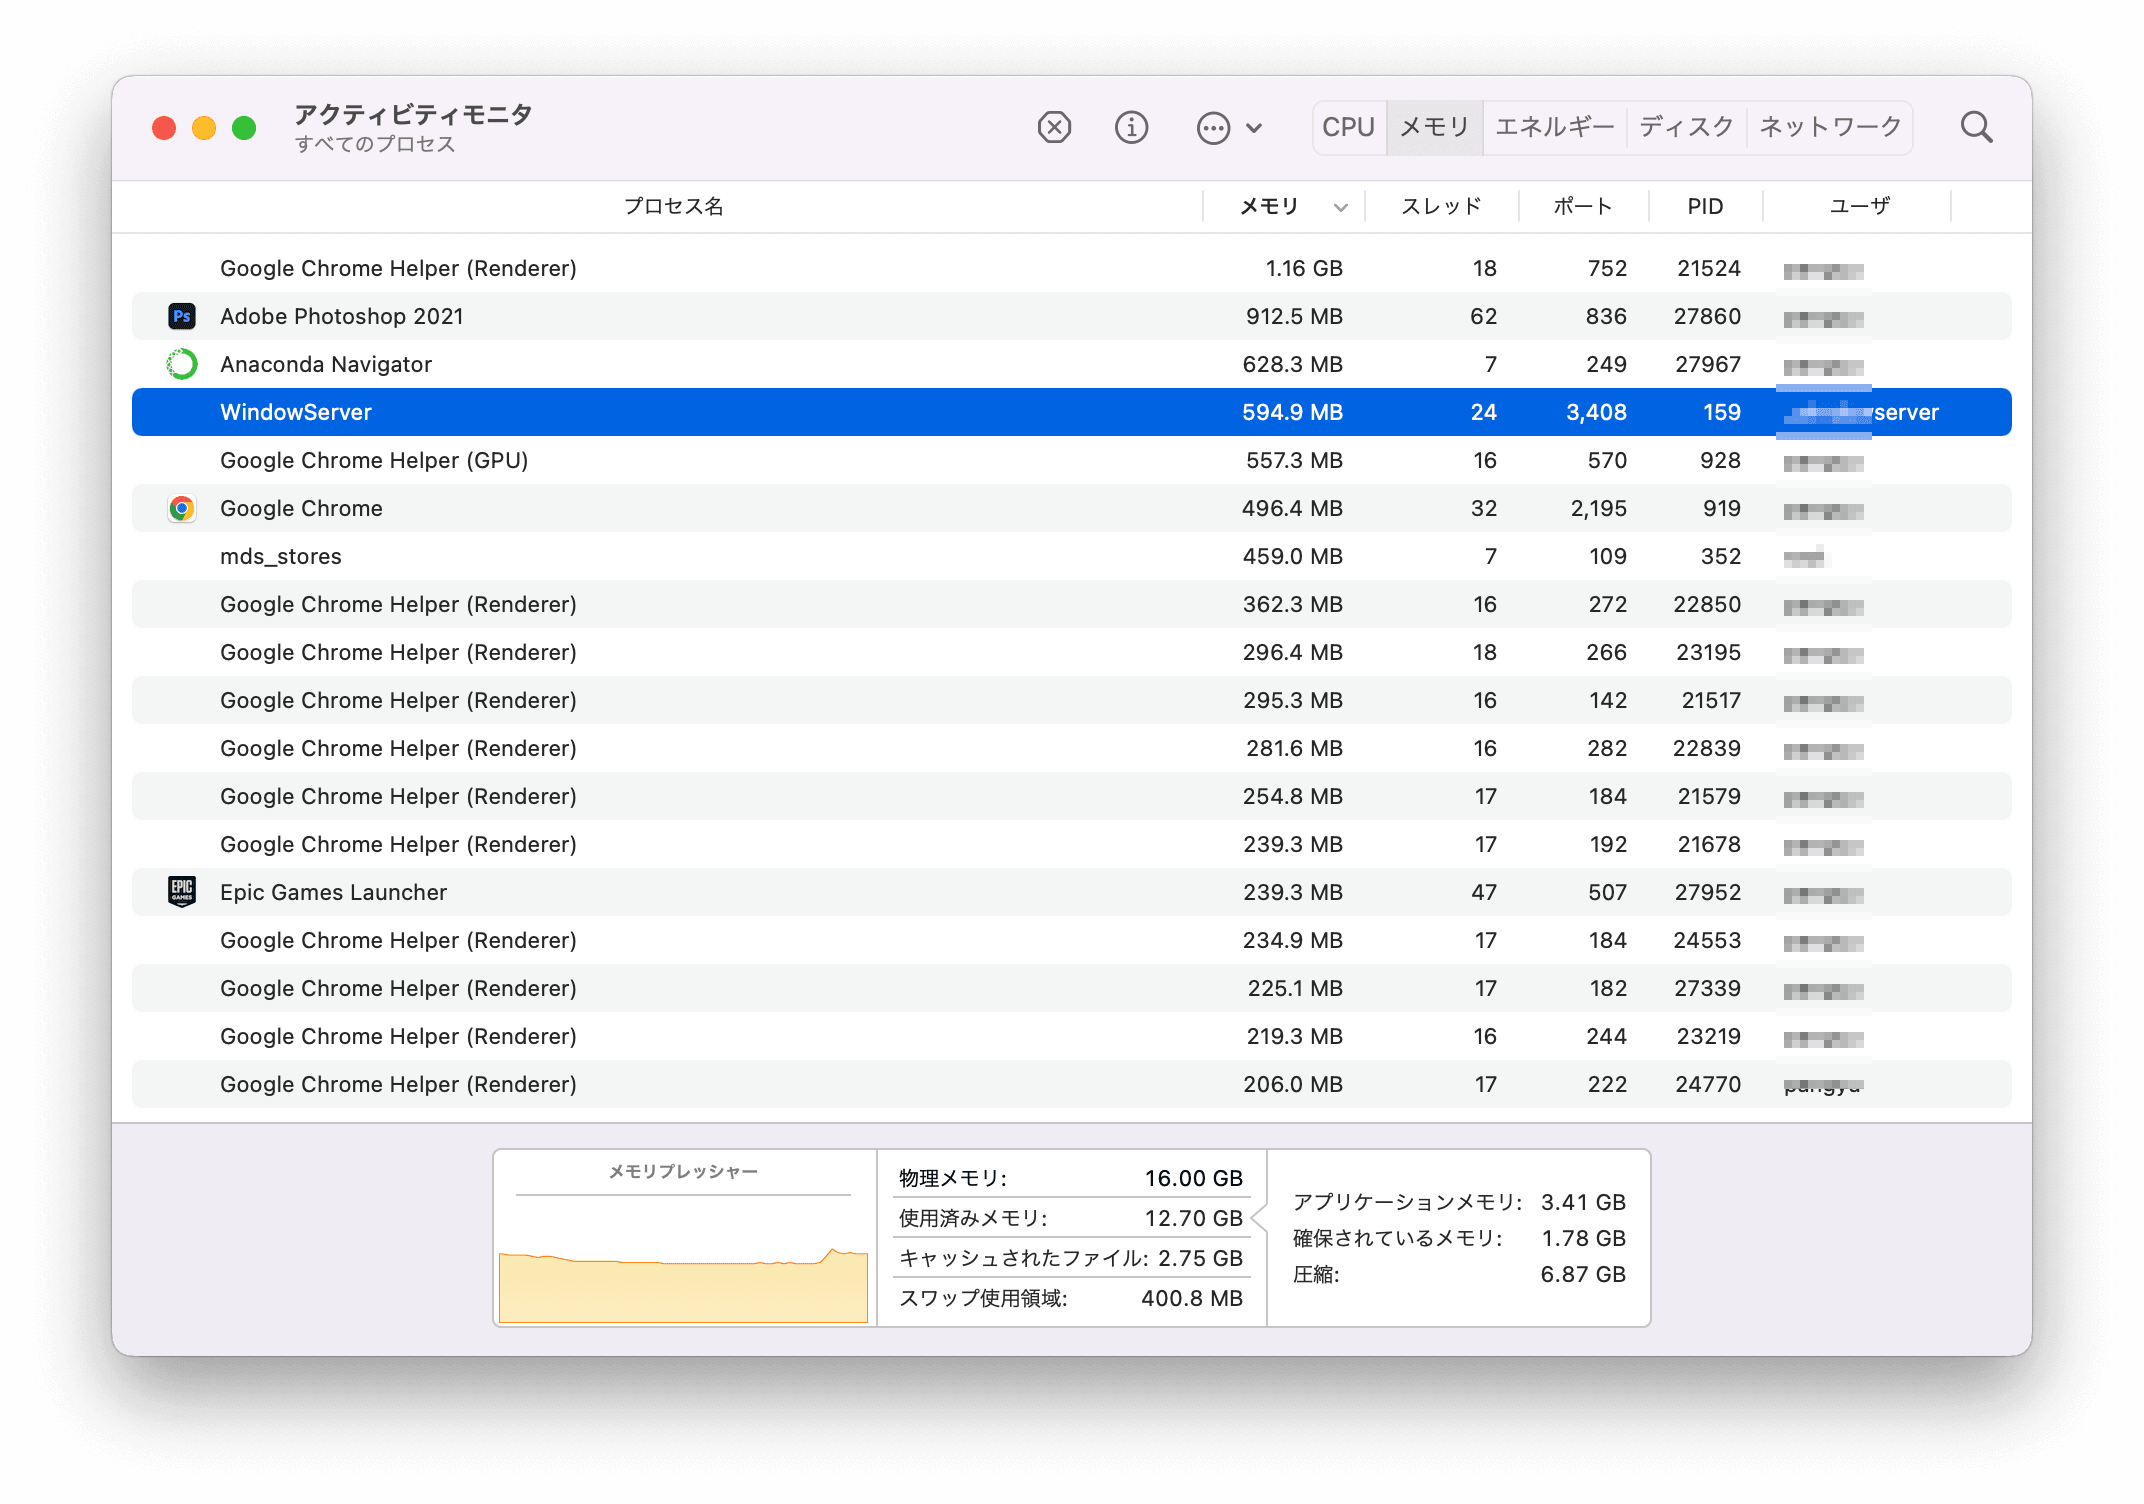
Task: Switch to the エネルギー tab
Action: [x=1554, y=127]
